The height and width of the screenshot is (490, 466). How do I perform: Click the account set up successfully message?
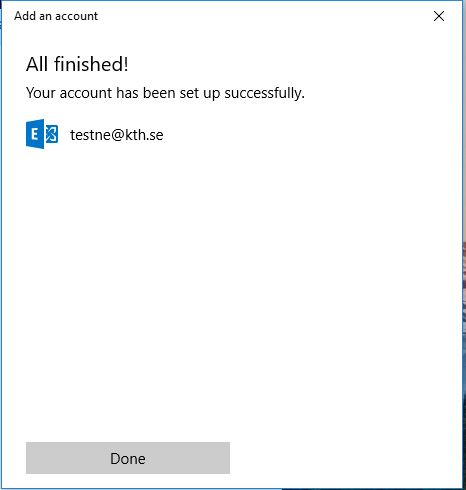tap(165, 93)
